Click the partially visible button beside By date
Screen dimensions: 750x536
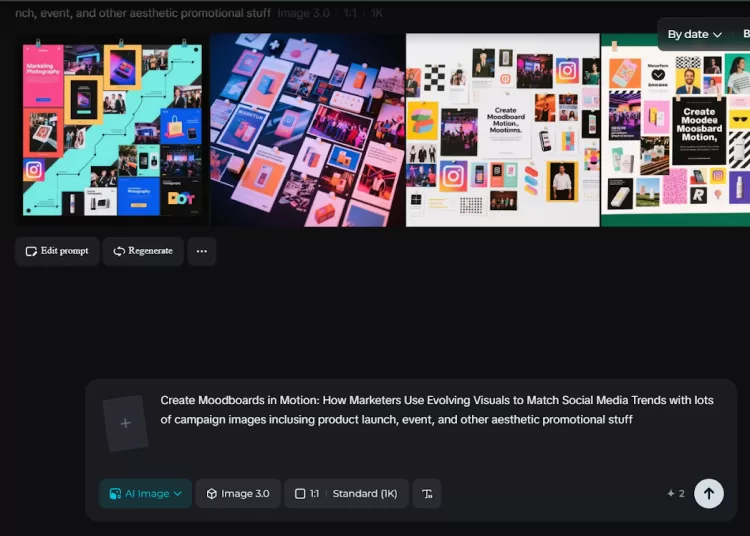(x=745, y=34)
